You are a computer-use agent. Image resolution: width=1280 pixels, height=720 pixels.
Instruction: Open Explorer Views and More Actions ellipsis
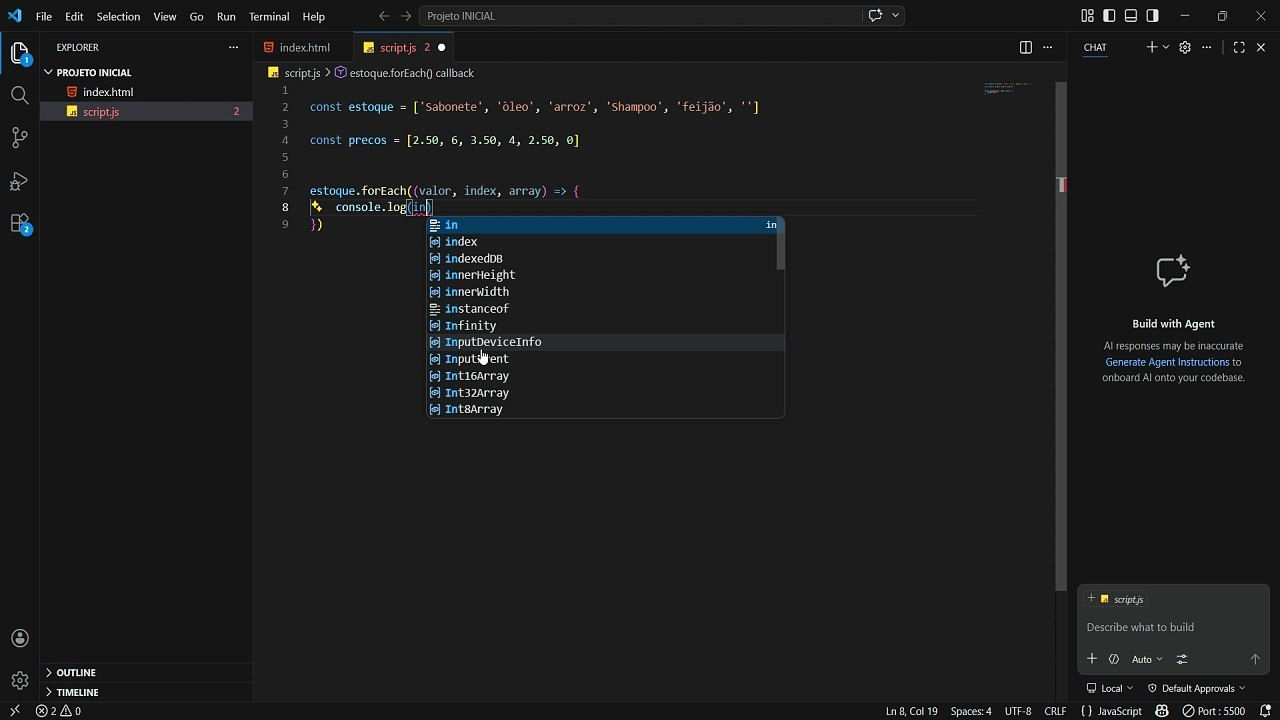pyautogui.click(x=233, y=47)
